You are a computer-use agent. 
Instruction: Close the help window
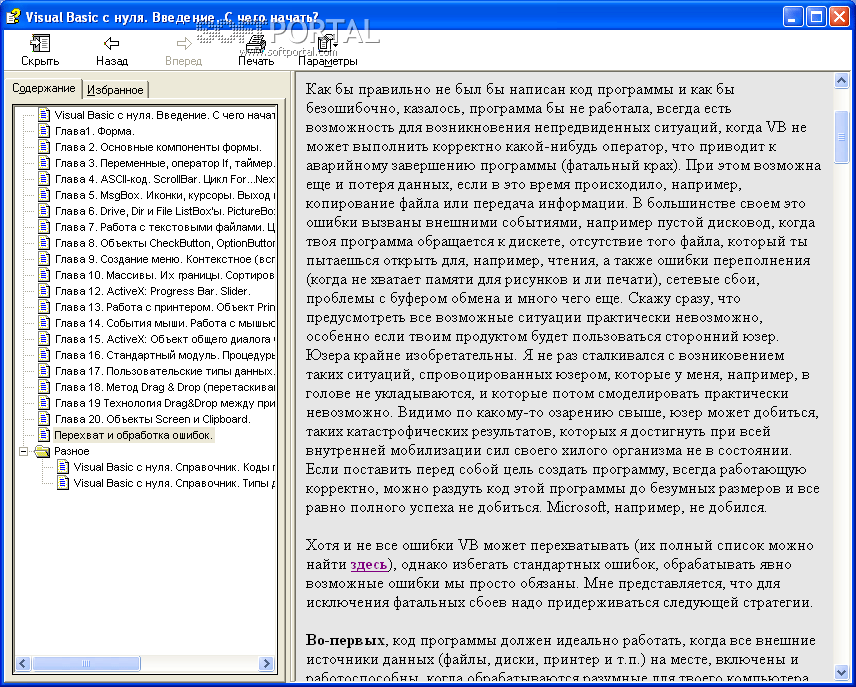coord(840,16)
